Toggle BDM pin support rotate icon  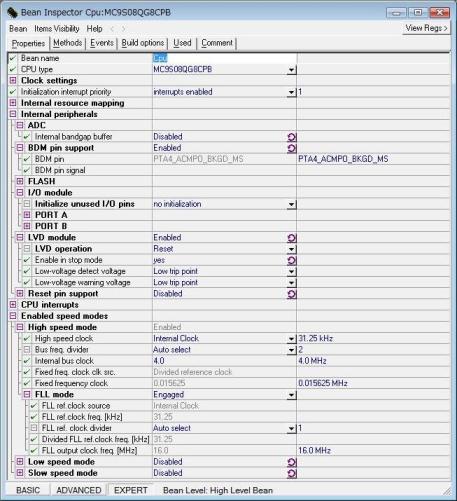pyautogui.click(x=292, y=148)
